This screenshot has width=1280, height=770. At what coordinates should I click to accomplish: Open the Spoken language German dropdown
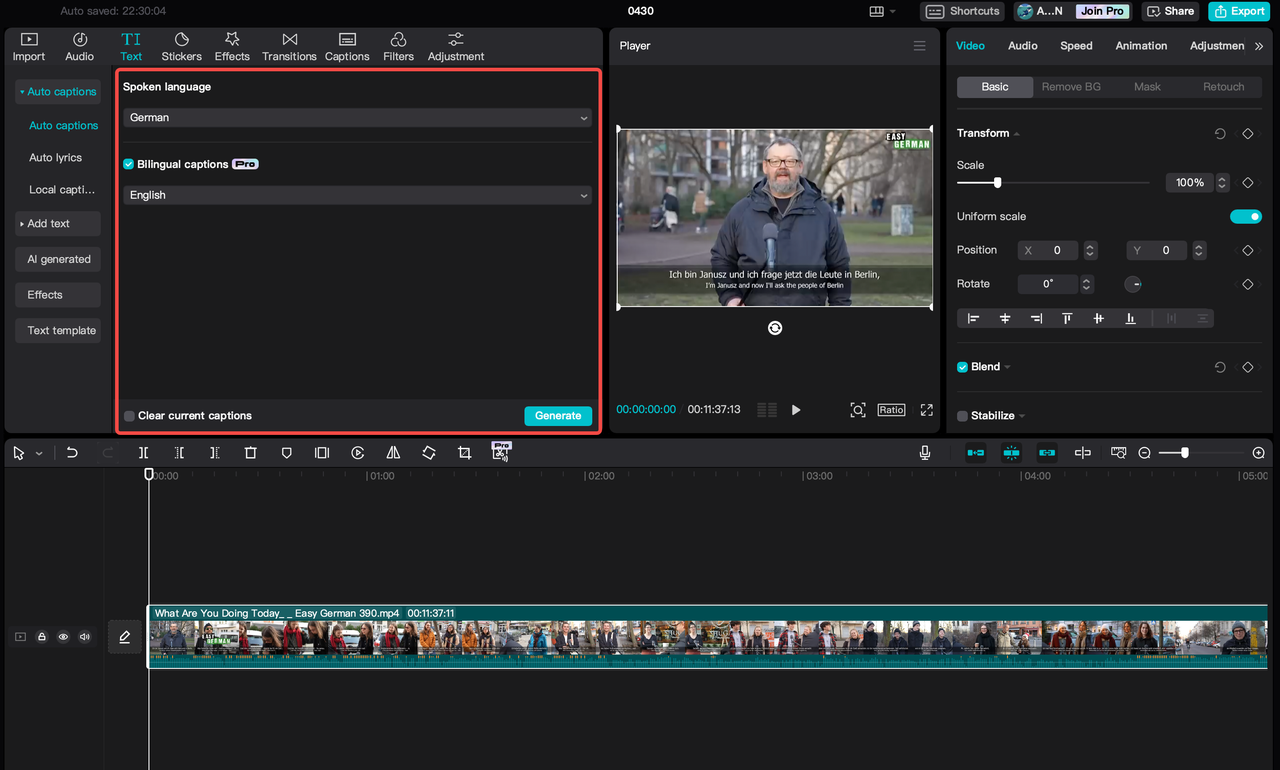tap(356, 117)
